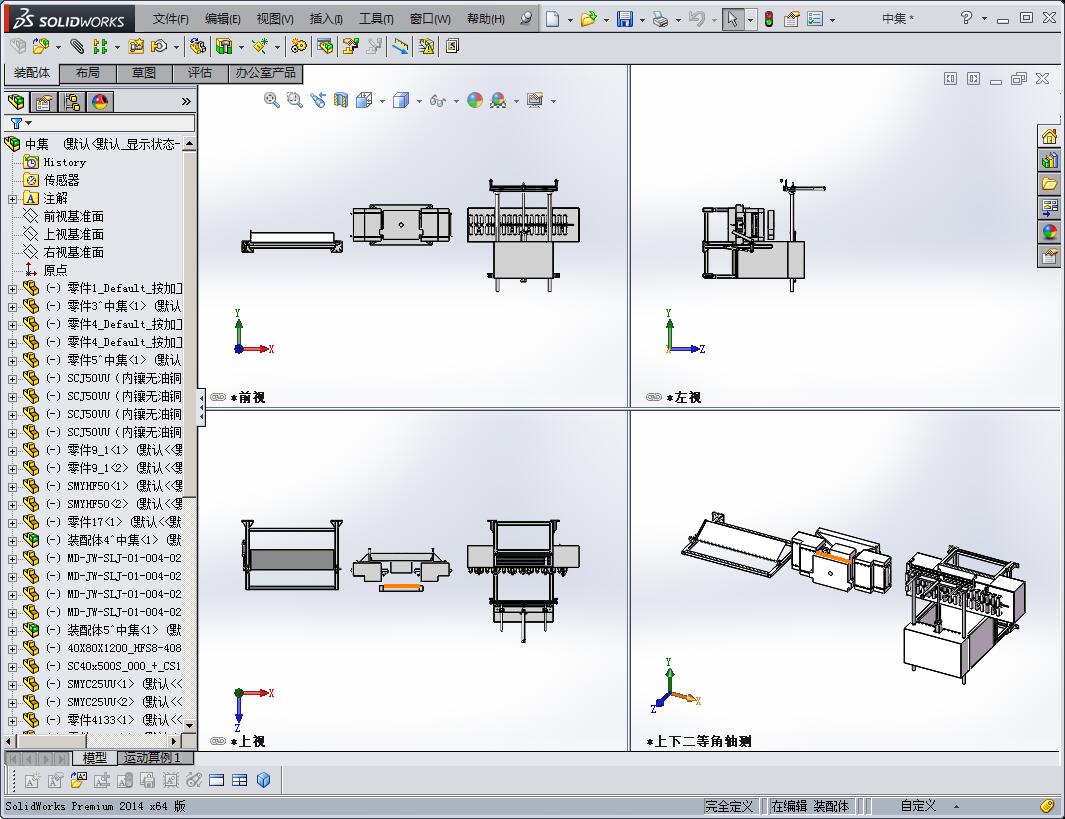Toggle the link views icon beside 左视

(654, 397)
